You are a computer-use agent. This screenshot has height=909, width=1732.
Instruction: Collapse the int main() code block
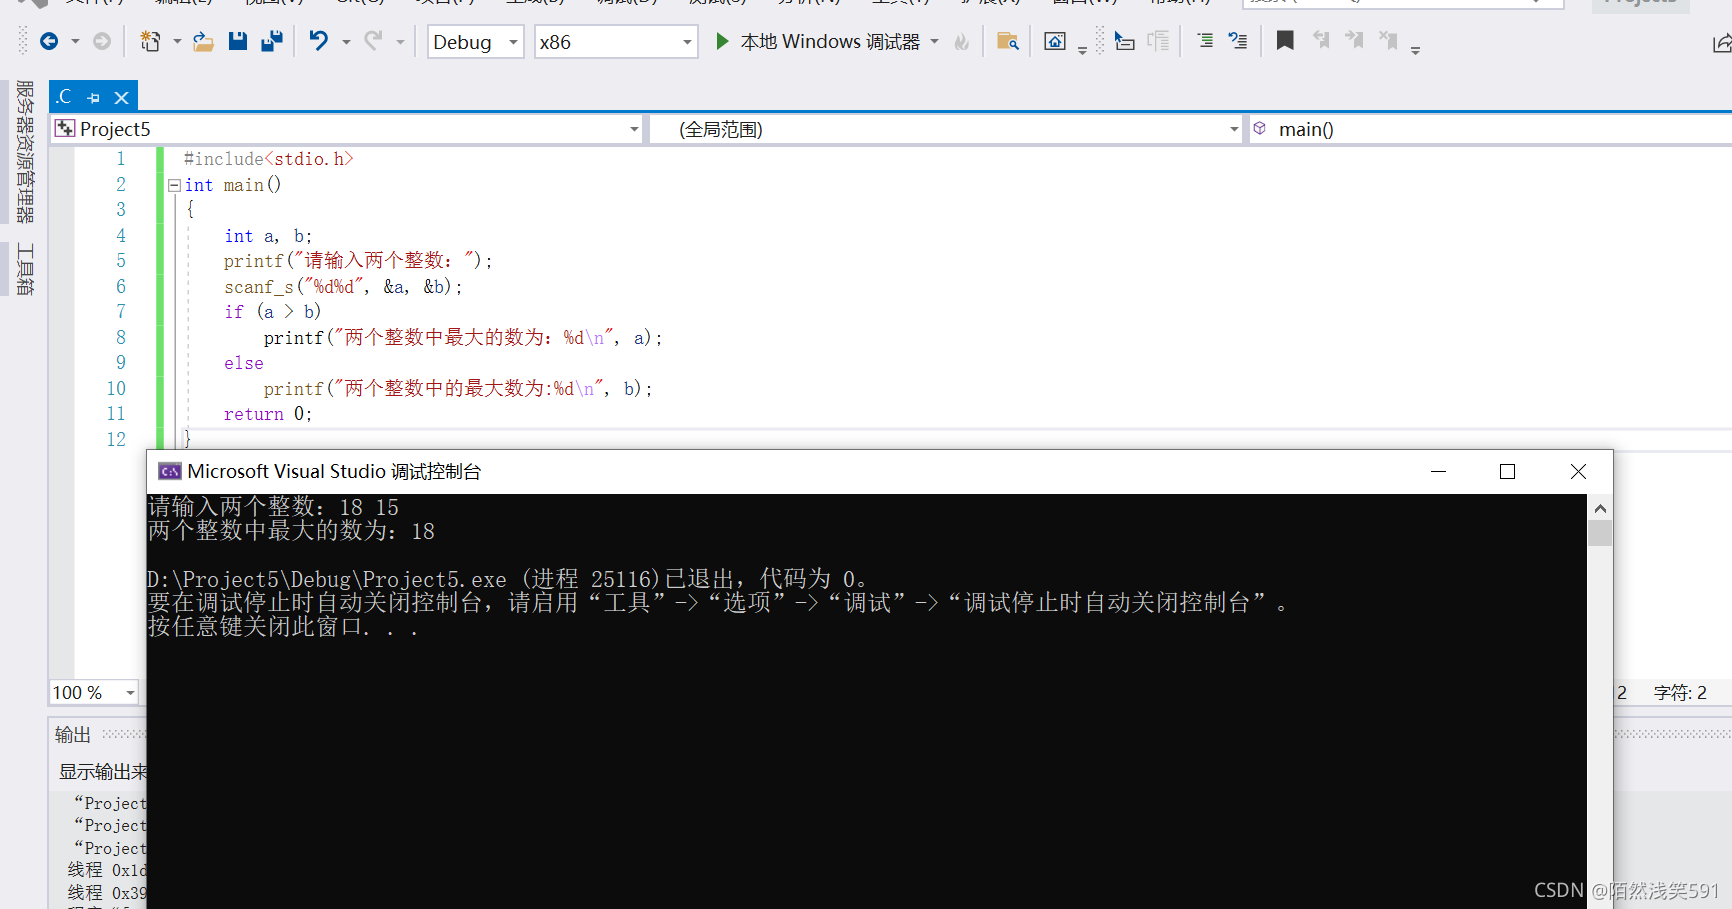[174, 185]
